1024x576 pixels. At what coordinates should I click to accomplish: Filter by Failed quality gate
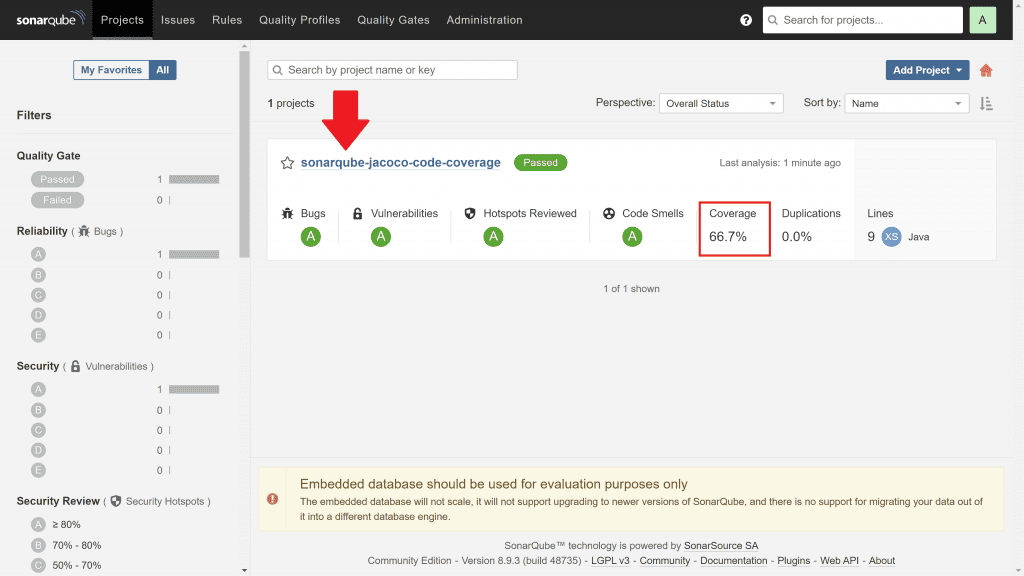[x=58, y=200]
